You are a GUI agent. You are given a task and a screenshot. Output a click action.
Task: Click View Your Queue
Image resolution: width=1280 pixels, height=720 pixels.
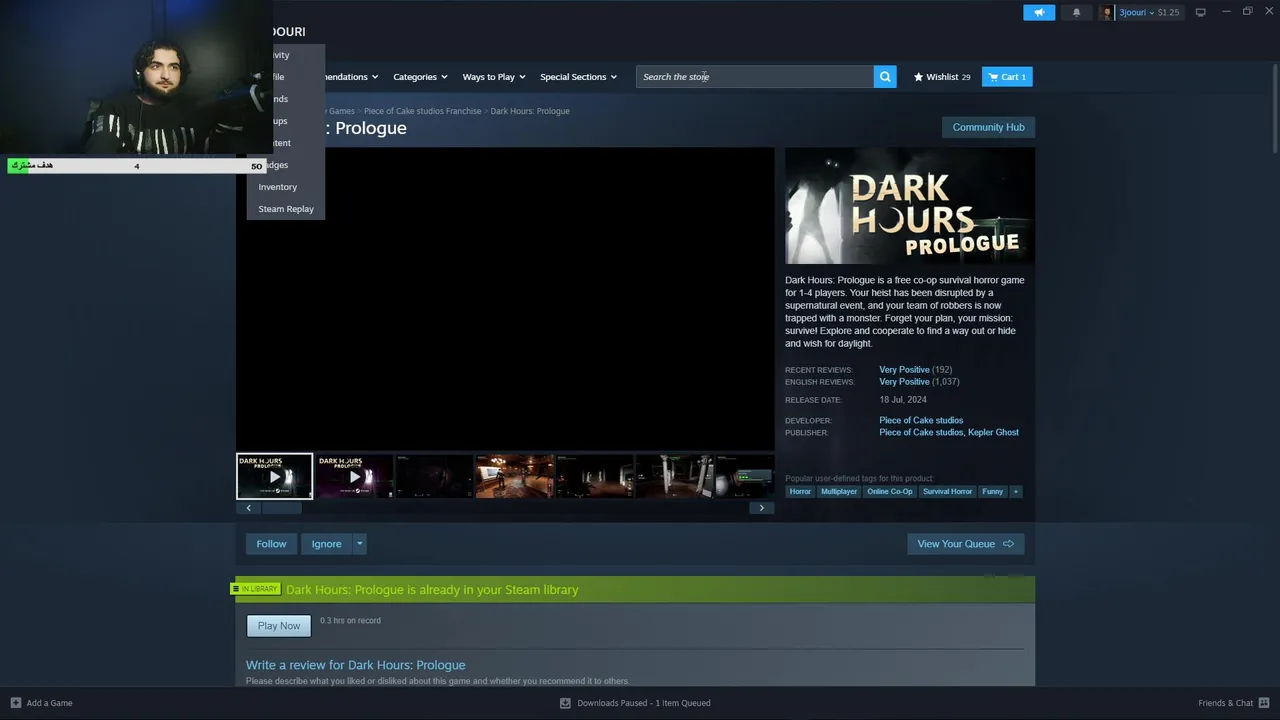click(965, 544)
